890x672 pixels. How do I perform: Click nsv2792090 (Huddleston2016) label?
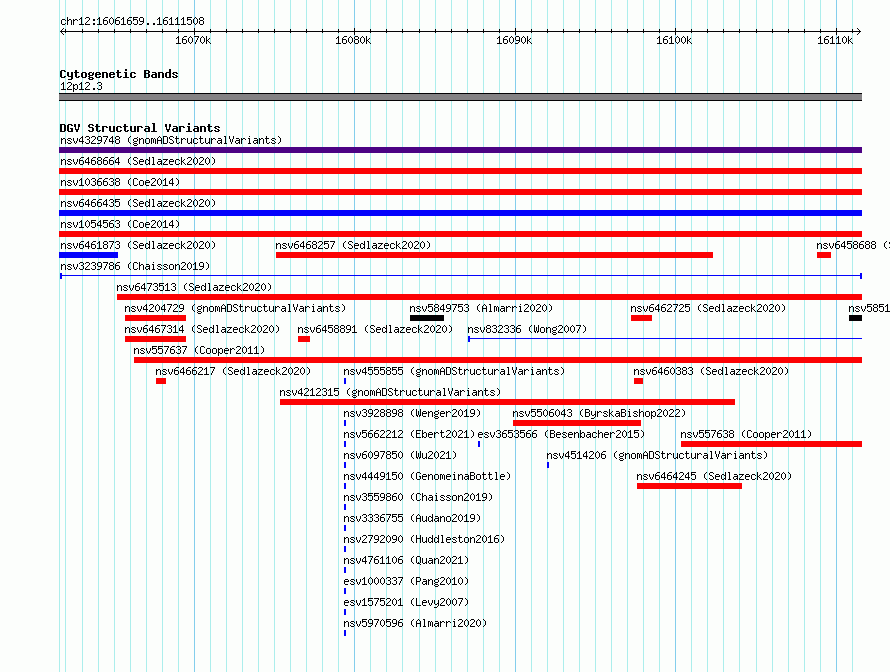[424, 539]
